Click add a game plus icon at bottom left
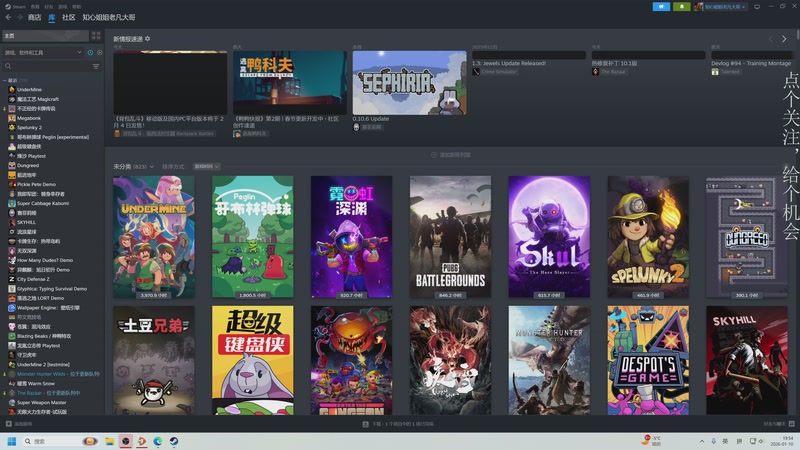 tap(8, 424)
